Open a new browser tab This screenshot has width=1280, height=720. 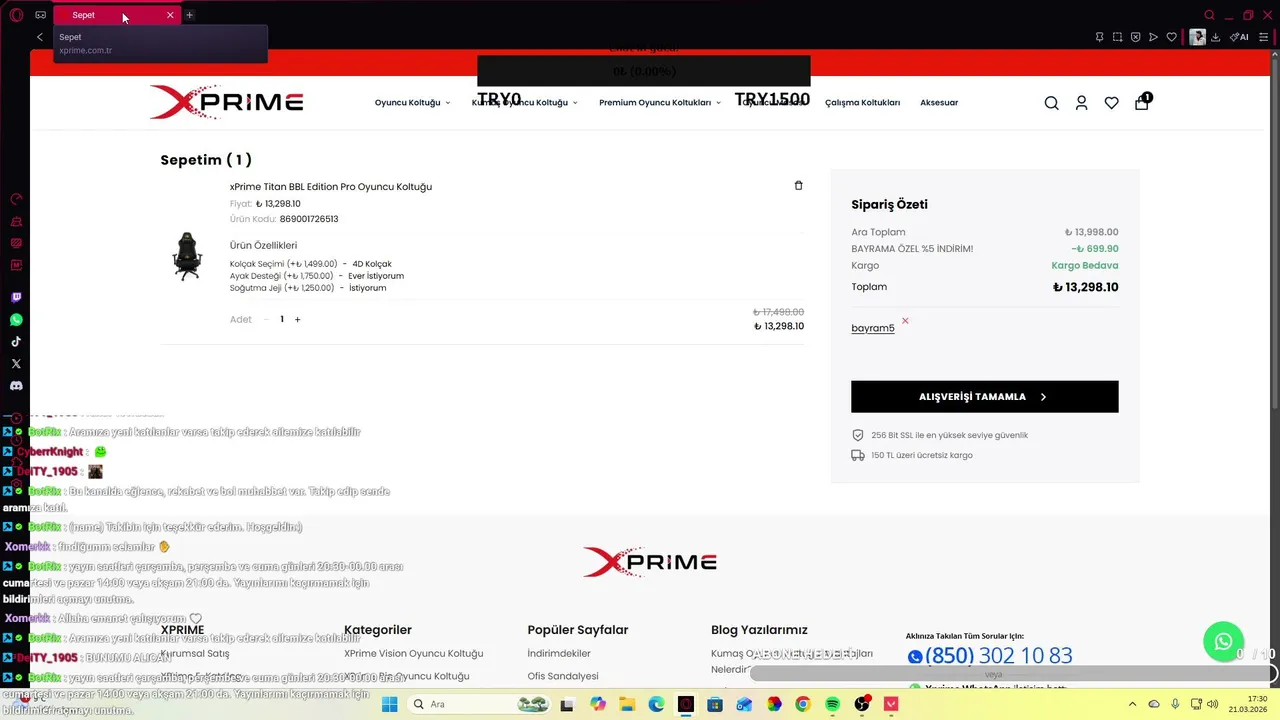coord(189,15)
